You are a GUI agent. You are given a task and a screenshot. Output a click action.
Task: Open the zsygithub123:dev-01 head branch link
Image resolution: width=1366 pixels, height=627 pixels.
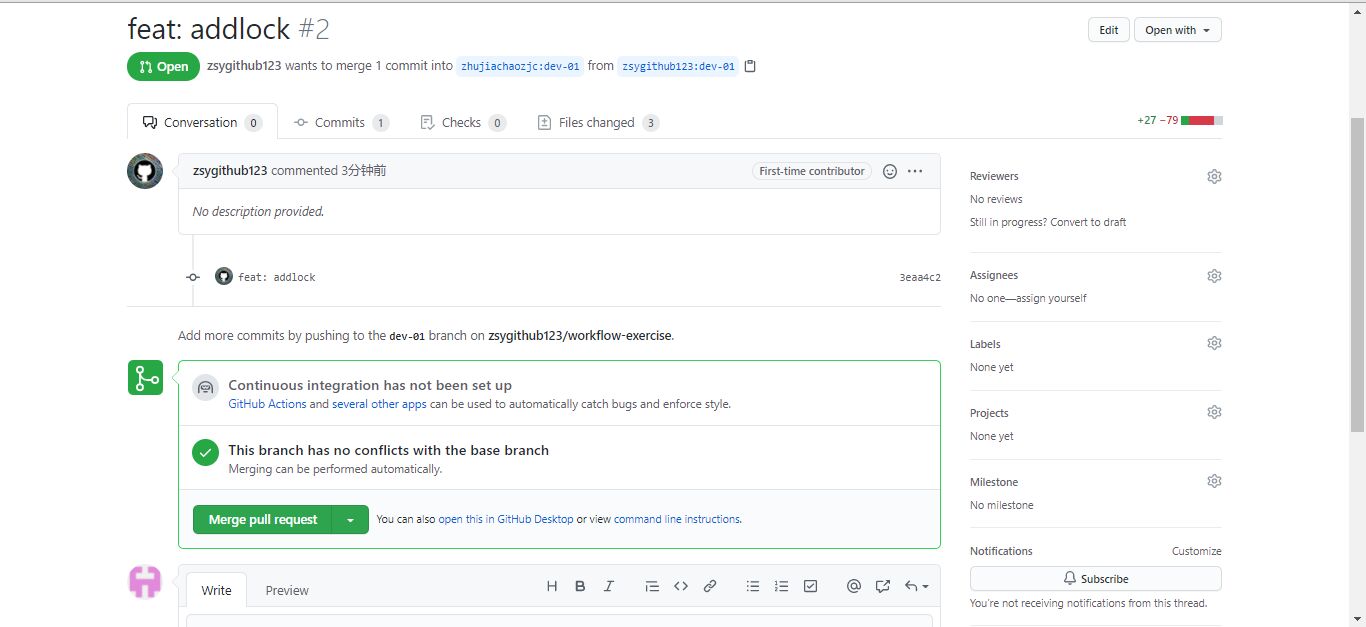(678, 67)
